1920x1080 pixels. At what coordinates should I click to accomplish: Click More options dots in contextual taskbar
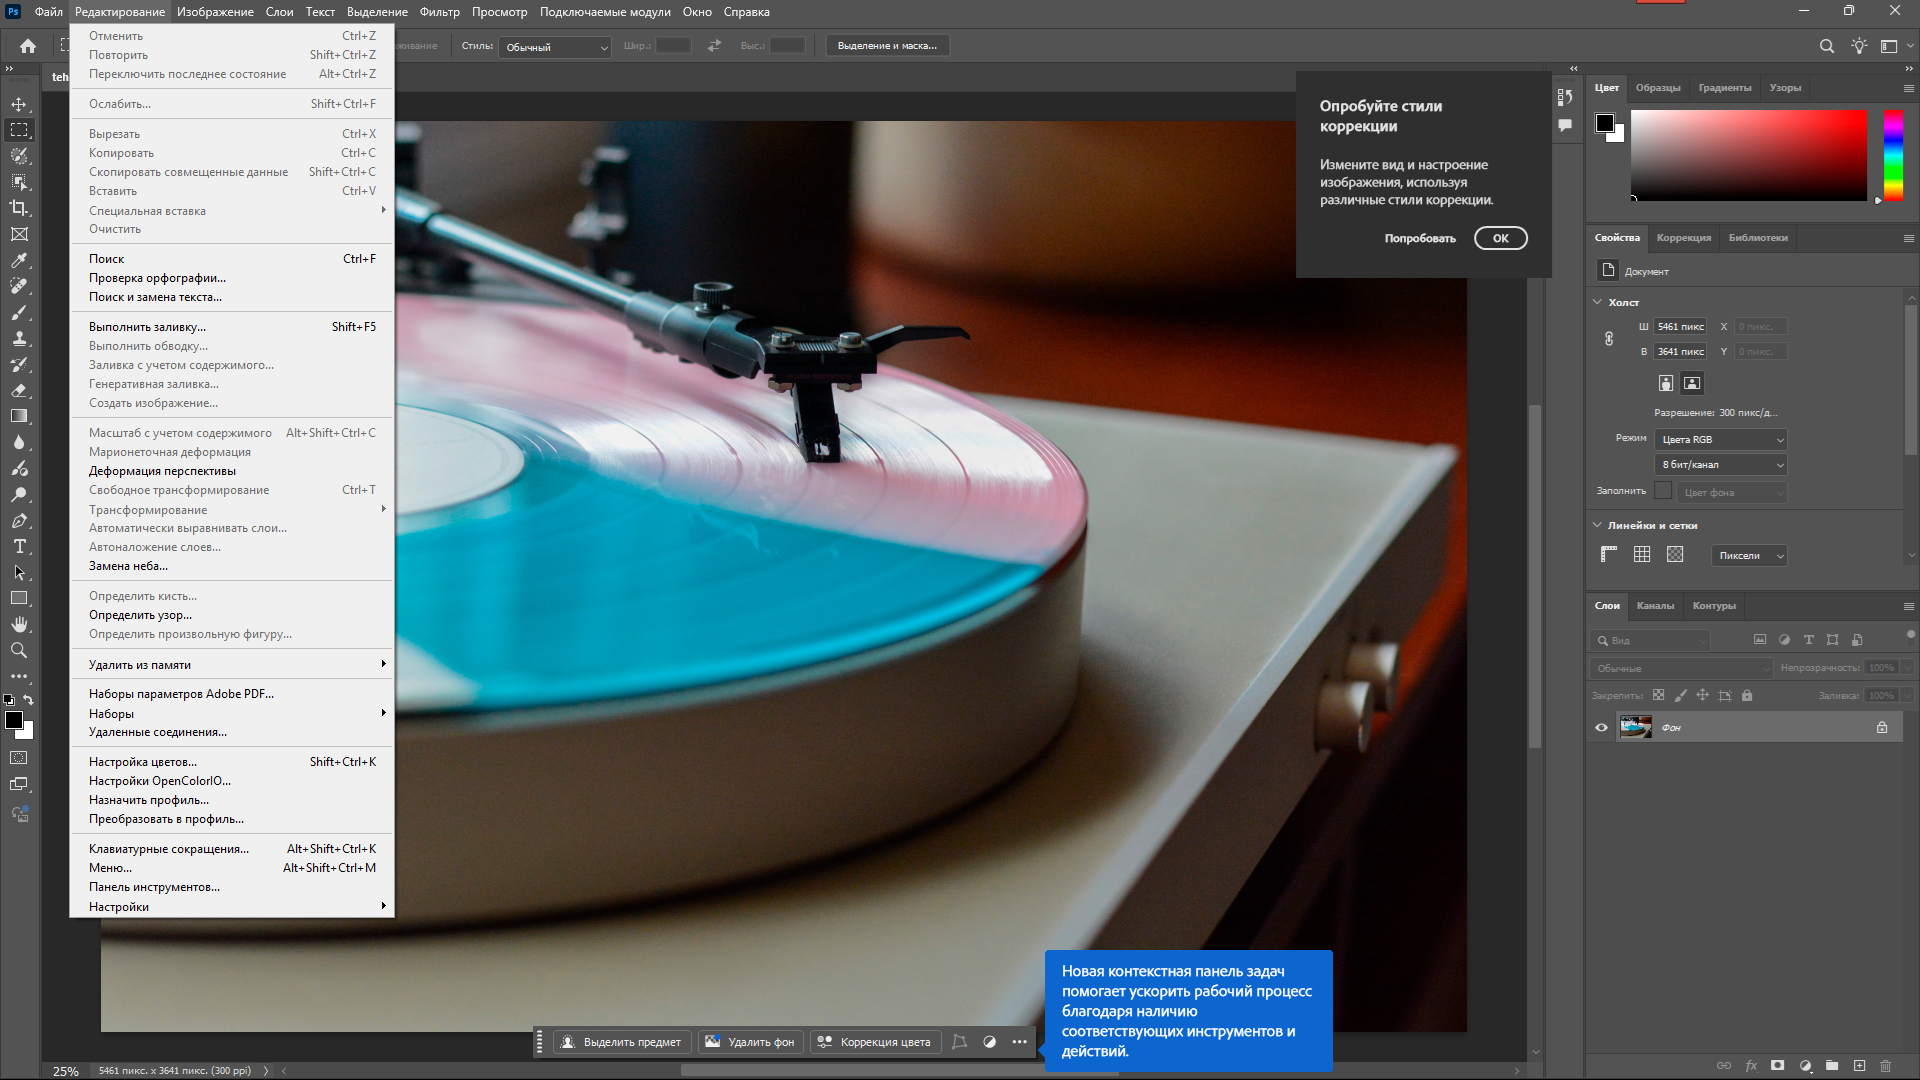tap(1019, 1042)
